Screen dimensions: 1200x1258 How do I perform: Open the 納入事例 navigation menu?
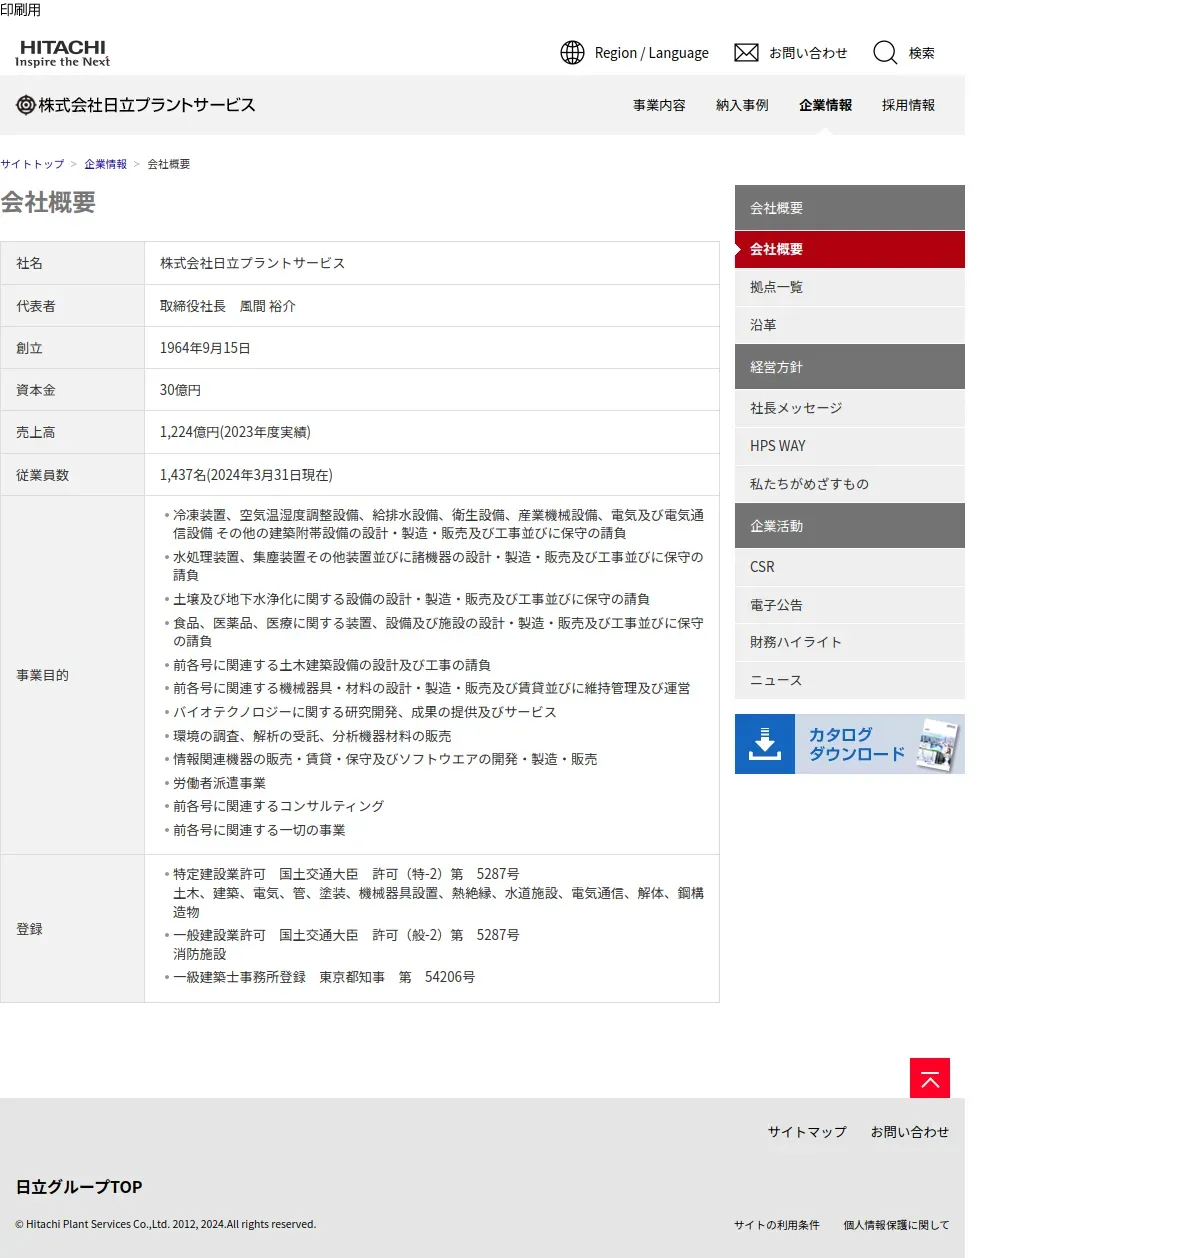pyautogui.click(x=742, y=105)
